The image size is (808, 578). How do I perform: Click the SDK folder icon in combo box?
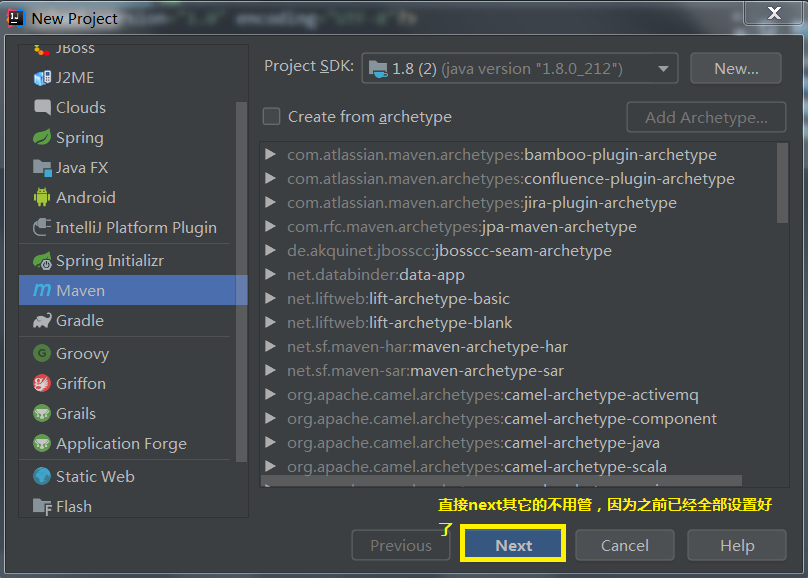pos(378,69)
